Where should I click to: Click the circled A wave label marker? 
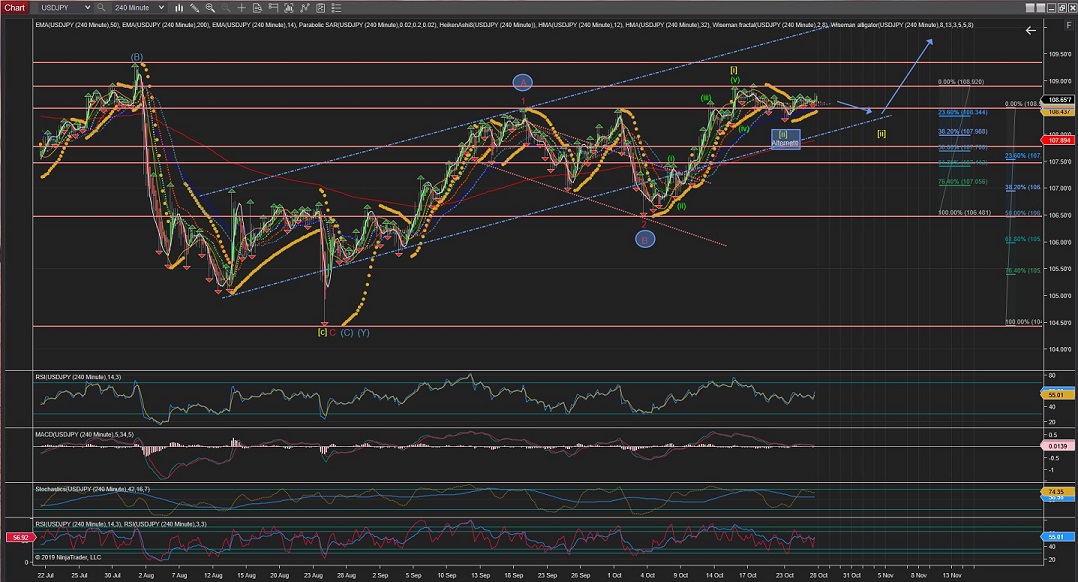(x=522, y=82)
